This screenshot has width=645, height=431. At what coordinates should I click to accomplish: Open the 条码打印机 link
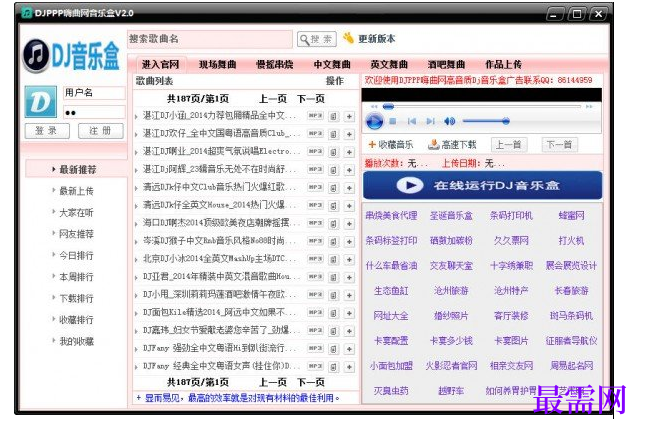point(511,216)
